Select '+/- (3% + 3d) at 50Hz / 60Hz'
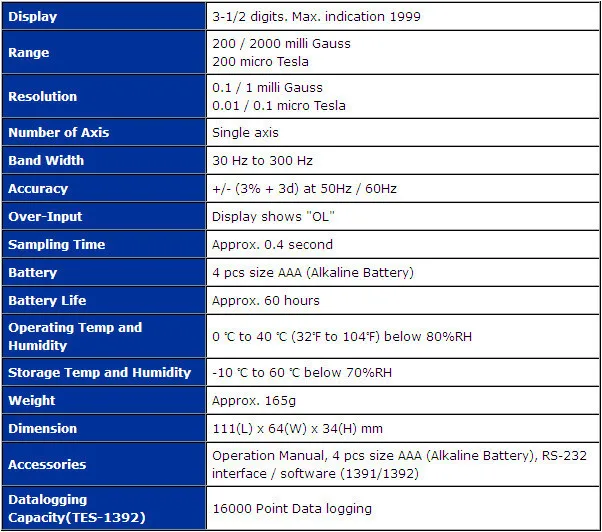Screen dimensions: 602x532 pos(304,188)
